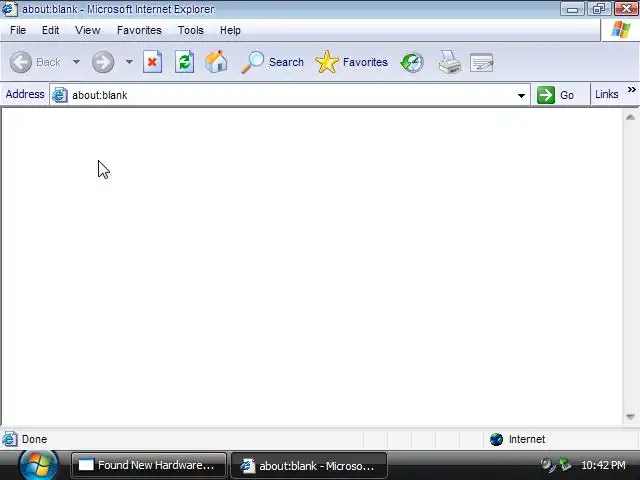
Task: Click page icon in address bar
Action: (60, 95)
